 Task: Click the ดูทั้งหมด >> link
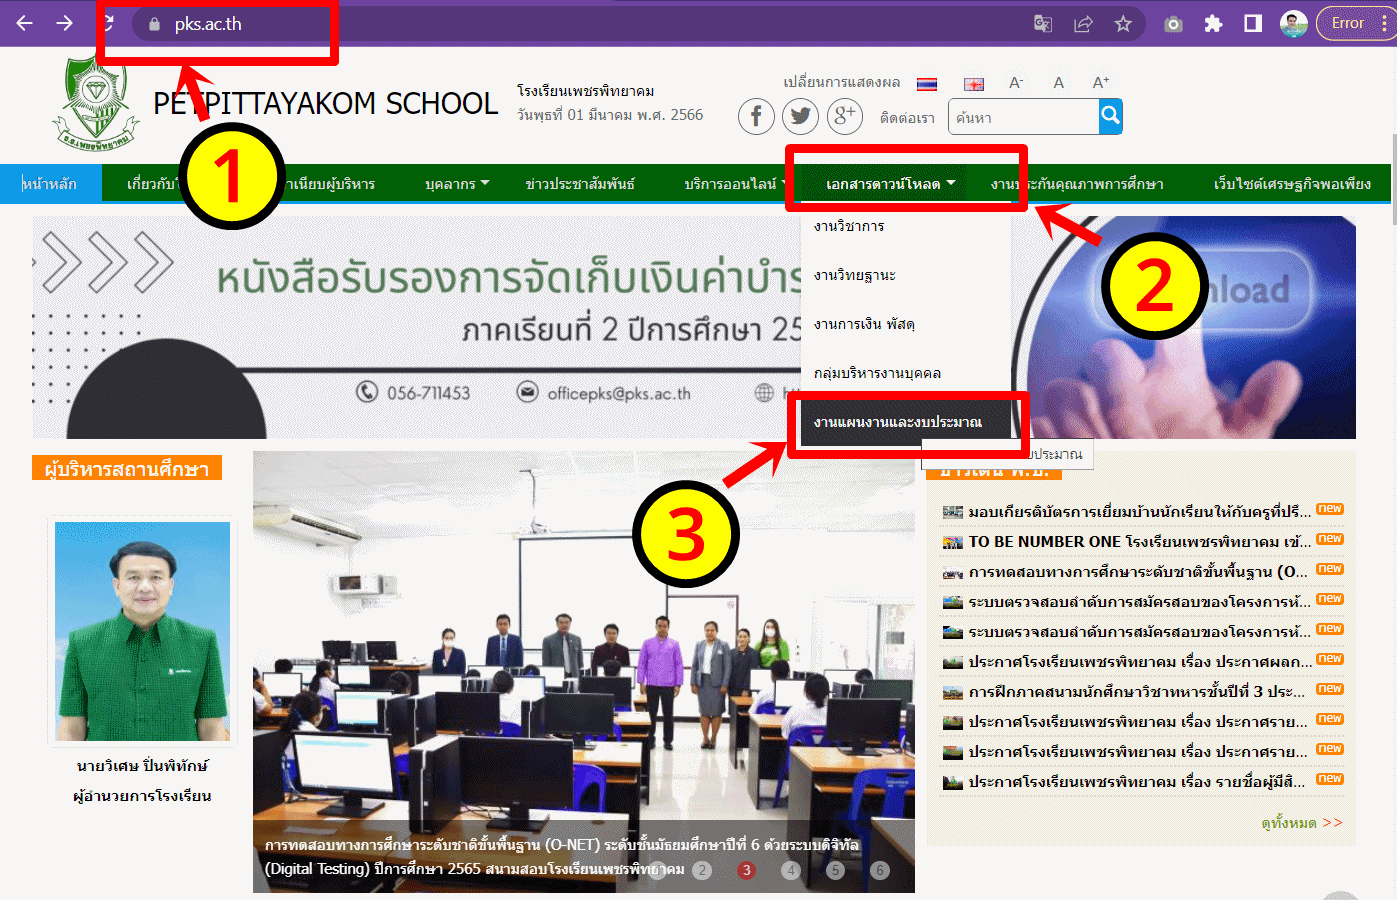pyautogui.click(x=1301, y=823)
